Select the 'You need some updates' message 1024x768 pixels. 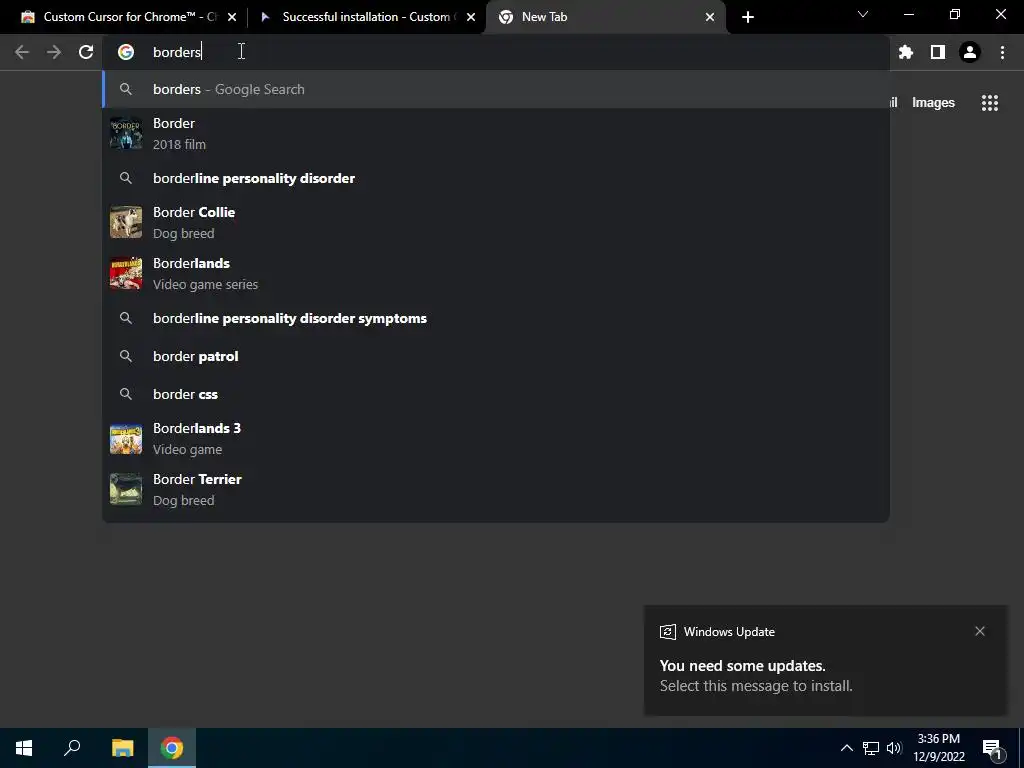(743, 665)
